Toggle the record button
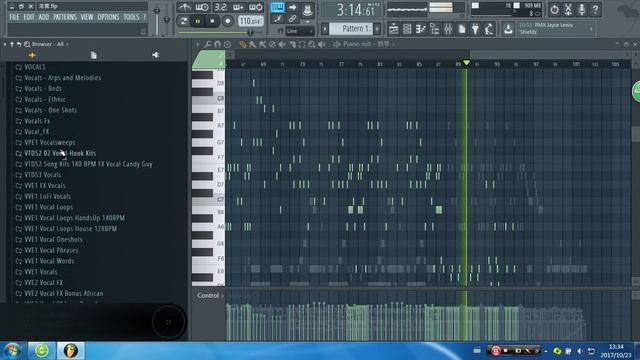Viewport: 640px width, 360px height. 227,21
